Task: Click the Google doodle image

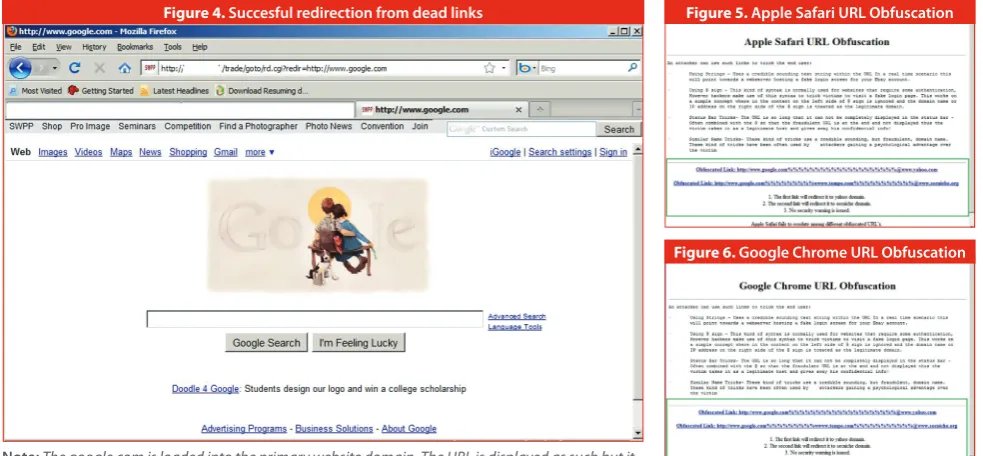Action: coord(318,235)
